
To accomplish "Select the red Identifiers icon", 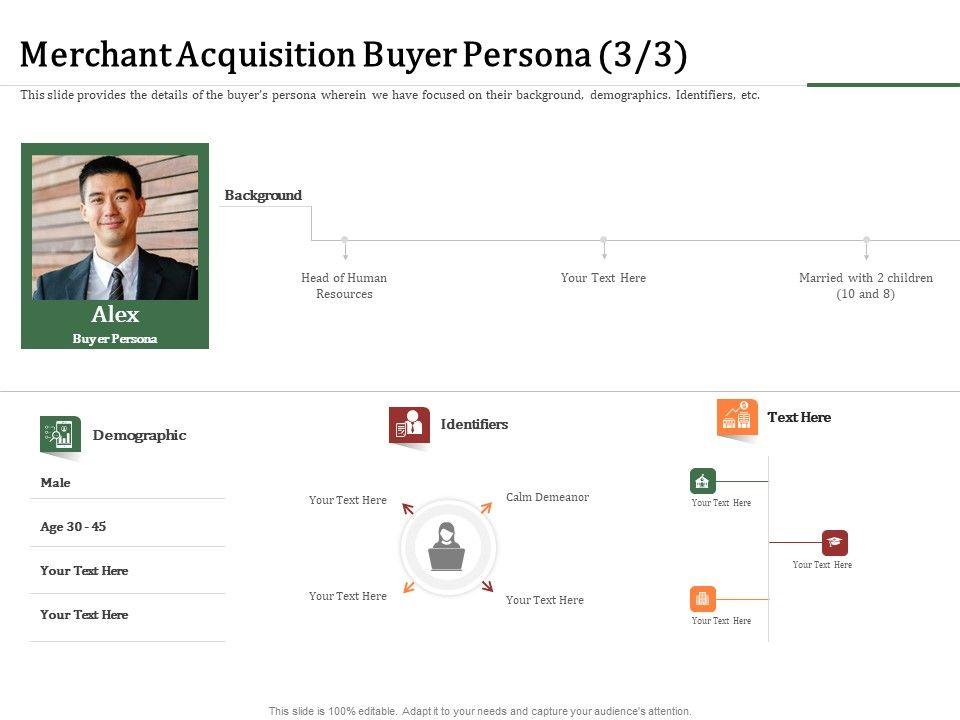I will click(409, 425).
